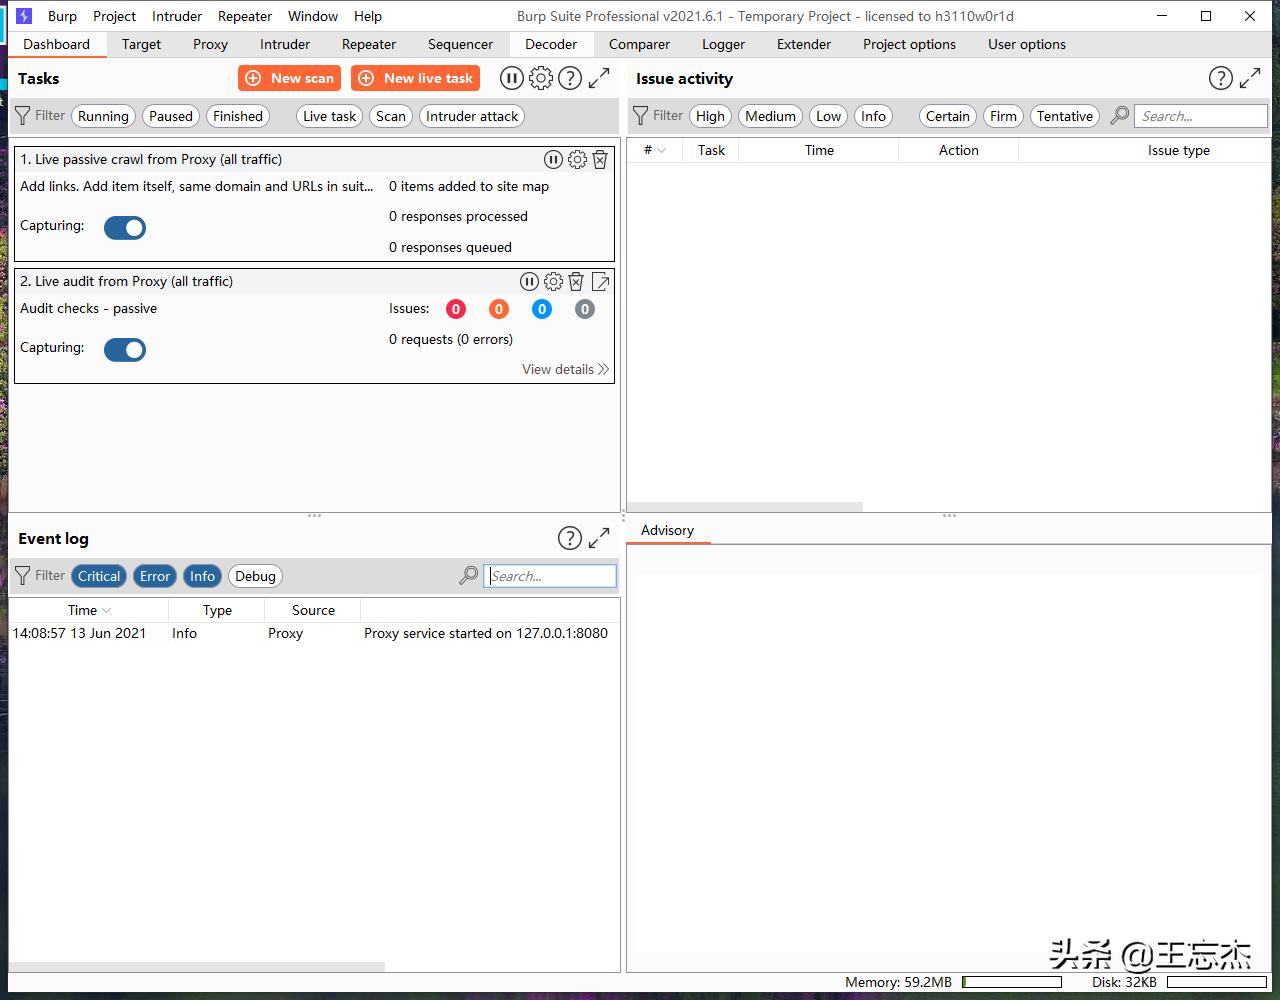Select the Advisory tab
Image resolution: width=1280 pixels, height=1000 pixels.
pos(667,531)
